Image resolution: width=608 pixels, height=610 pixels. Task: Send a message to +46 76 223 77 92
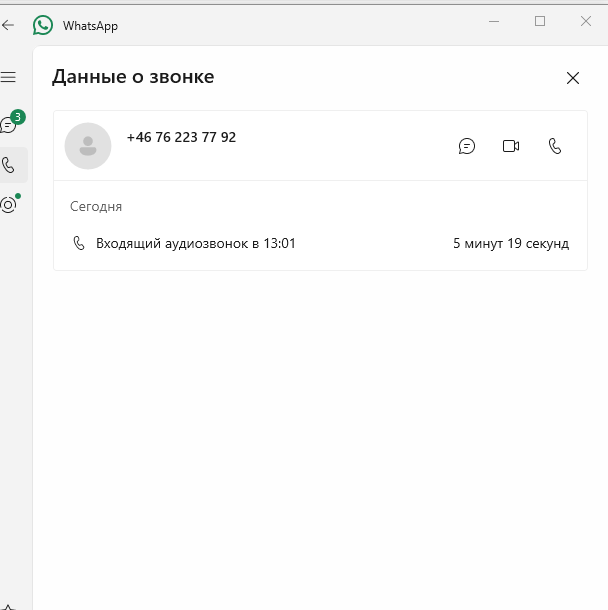(467, 146)
